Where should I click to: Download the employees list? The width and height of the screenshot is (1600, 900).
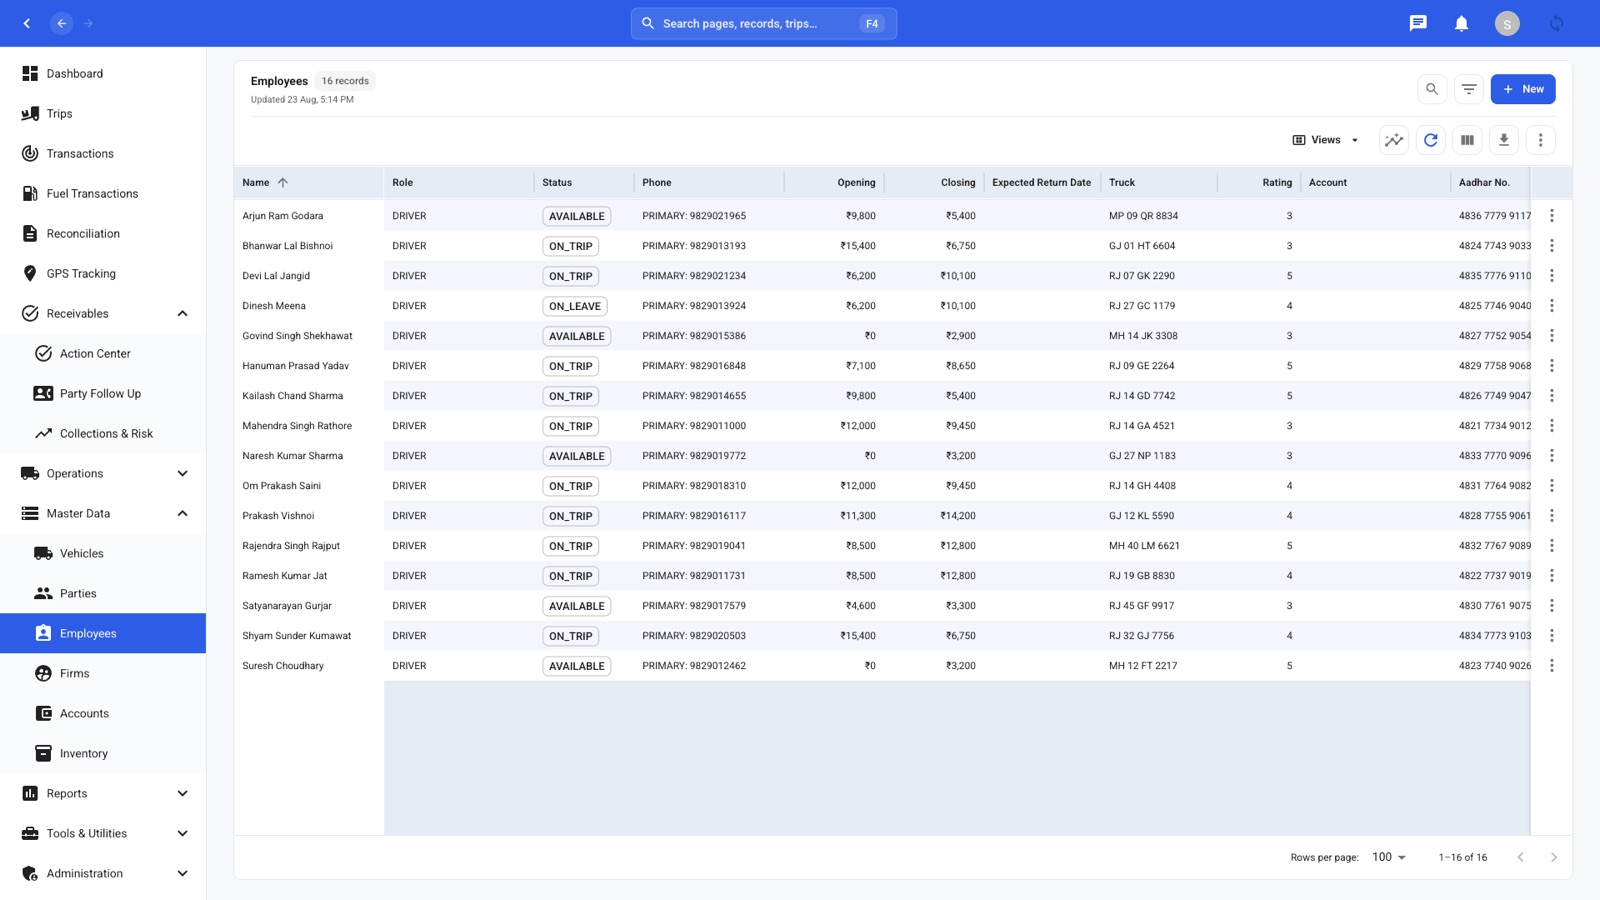point(1504,140)
